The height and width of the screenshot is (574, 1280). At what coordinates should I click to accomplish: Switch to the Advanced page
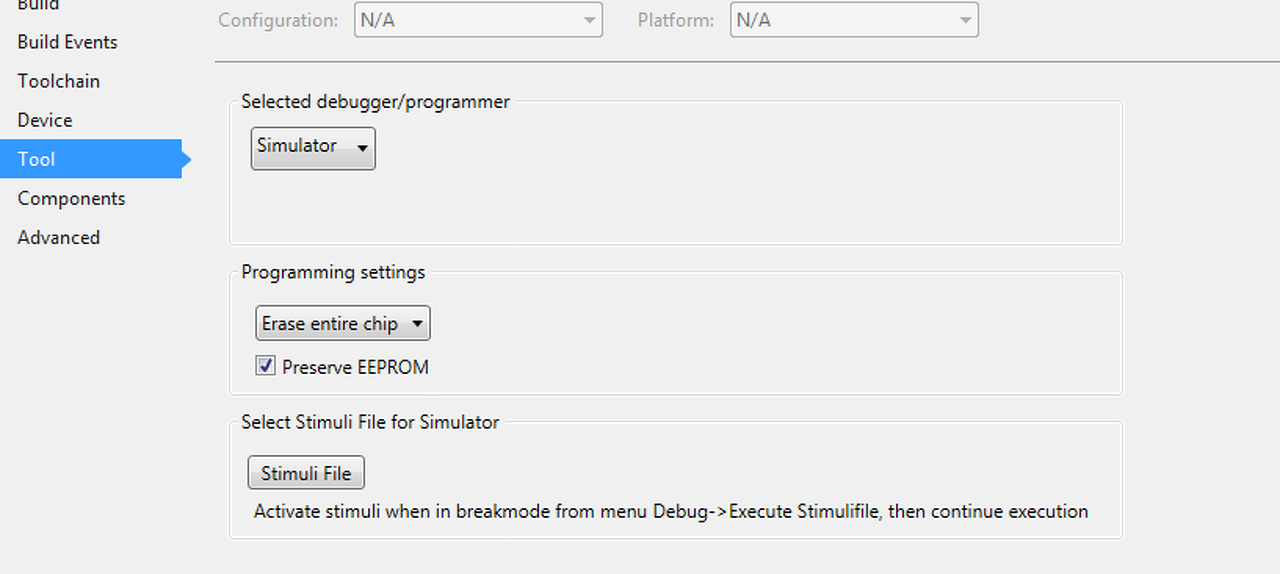pos(58,237)
